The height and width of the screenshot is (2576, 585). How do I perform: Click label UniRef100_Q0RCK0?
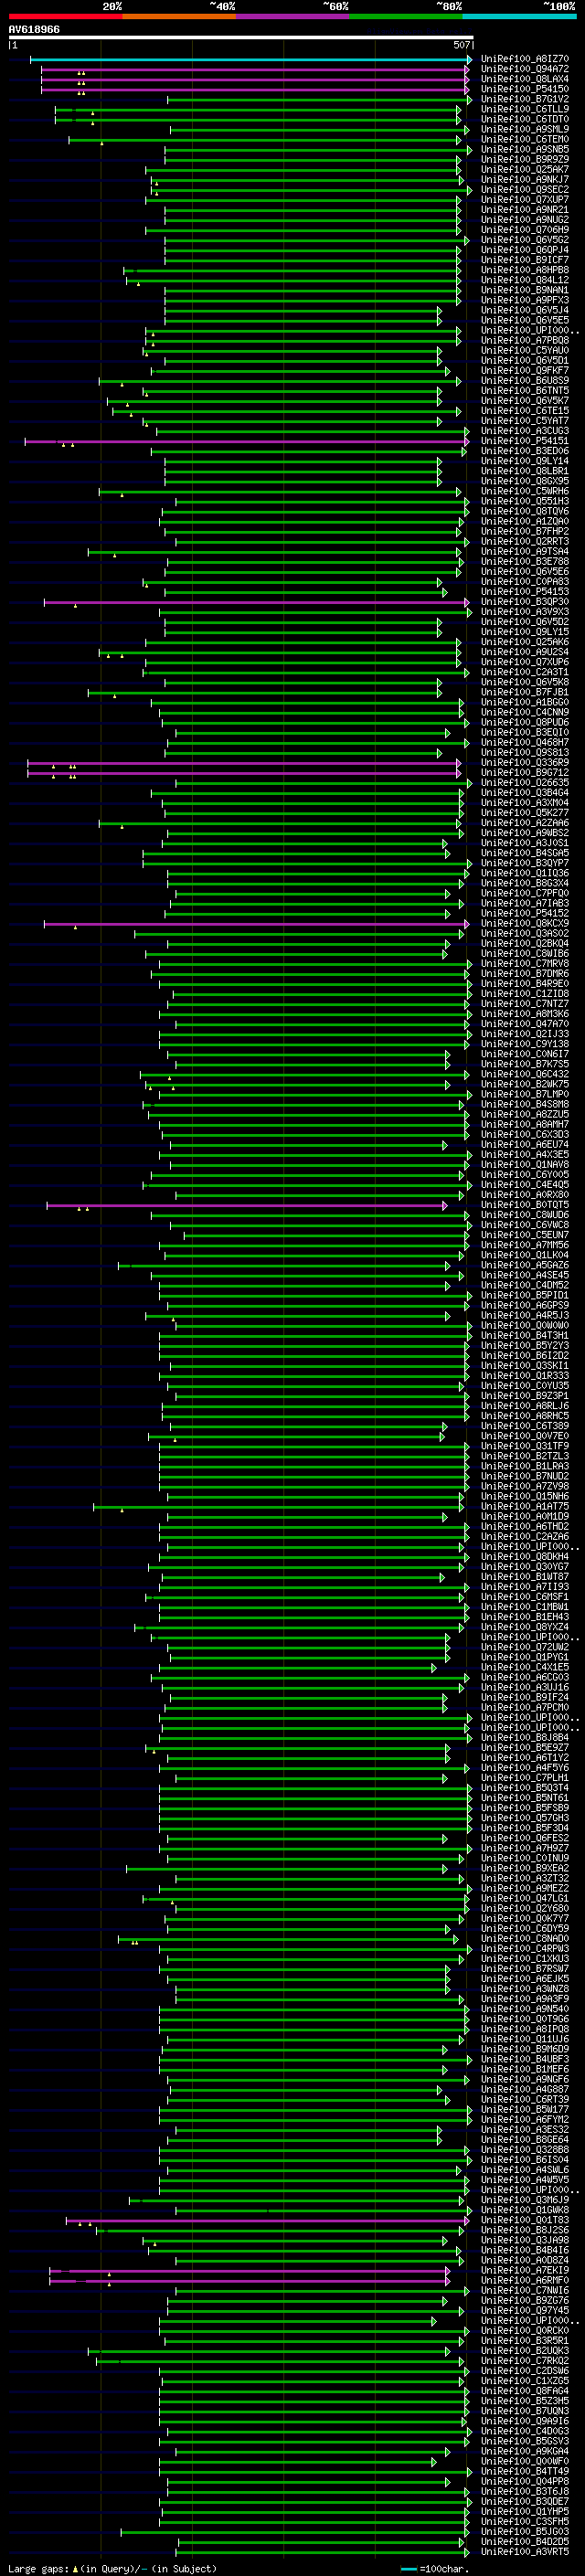pos(524,2332)
